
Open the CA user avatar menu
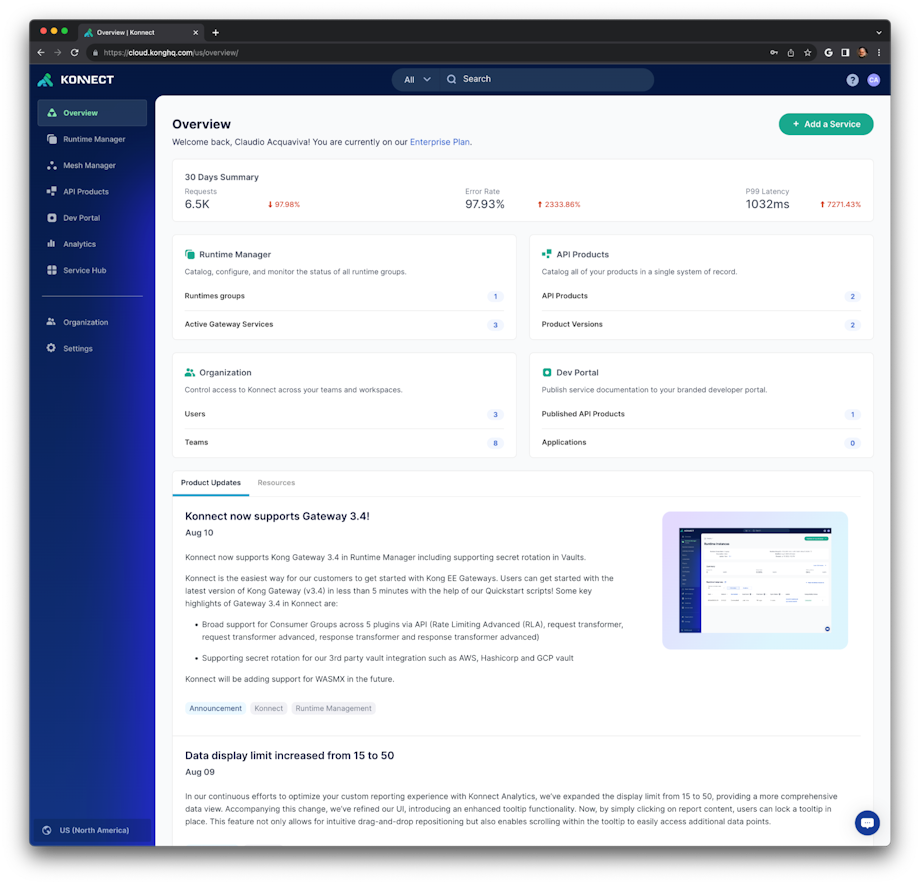[873, 79]
